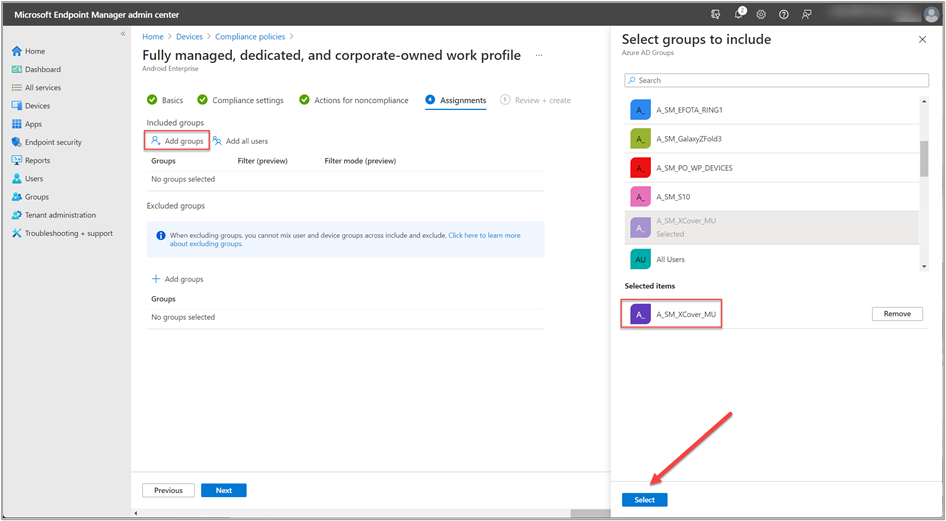Image resolution: width=946 pixels, height=521 pixels.
Task: Click A_SM_XCover_MU under Selected items
Action: pos(671,314)
